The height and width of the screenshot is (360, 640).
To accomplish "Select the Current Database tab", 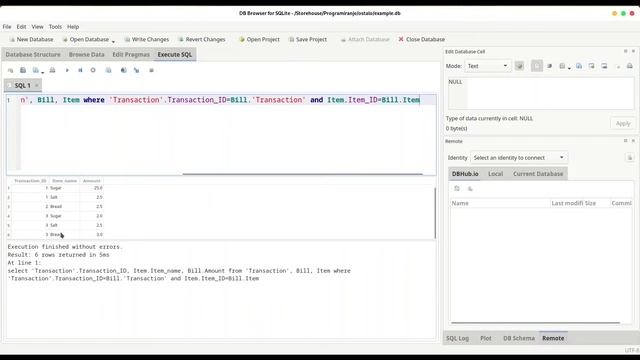I will coord(538,174).
